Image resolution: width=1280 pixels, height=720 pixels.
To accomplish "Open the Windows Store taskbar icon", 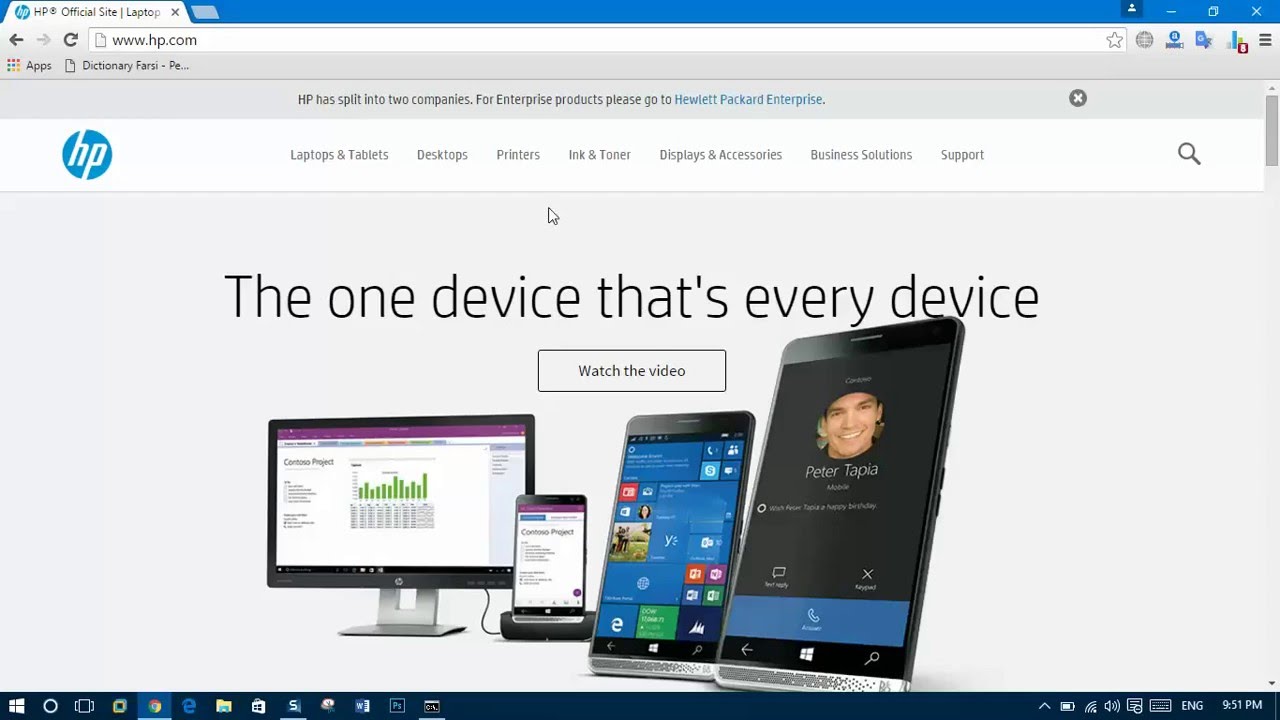I will pyautogui.click(x=258, y=706).
